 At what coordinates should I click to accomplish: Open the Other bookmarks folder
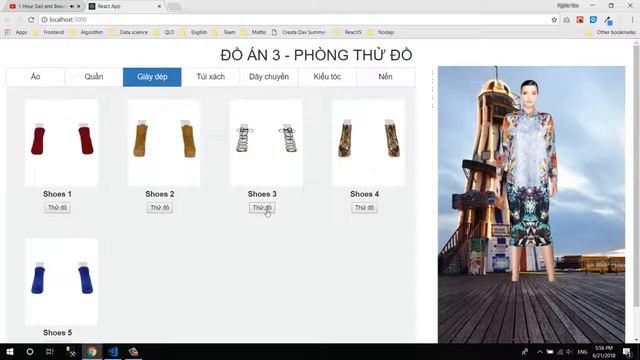(x=611, y=32)
